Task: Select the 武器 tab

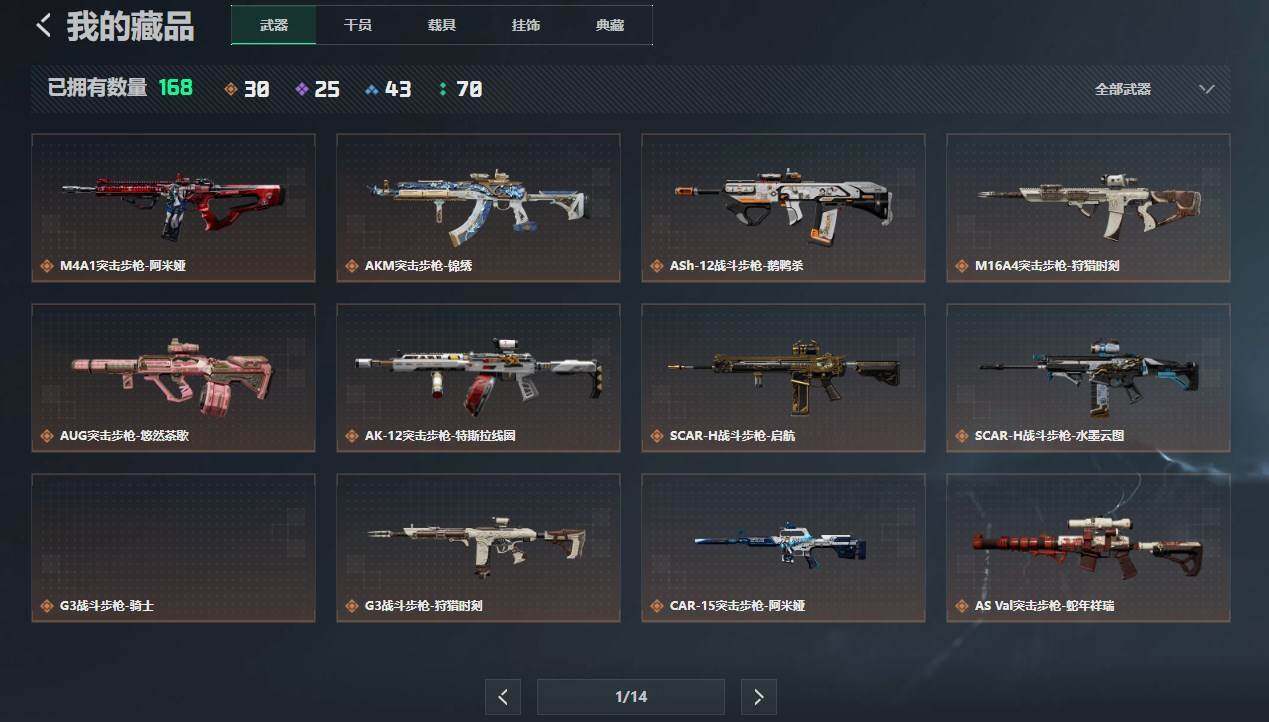Action: (274, 25)
